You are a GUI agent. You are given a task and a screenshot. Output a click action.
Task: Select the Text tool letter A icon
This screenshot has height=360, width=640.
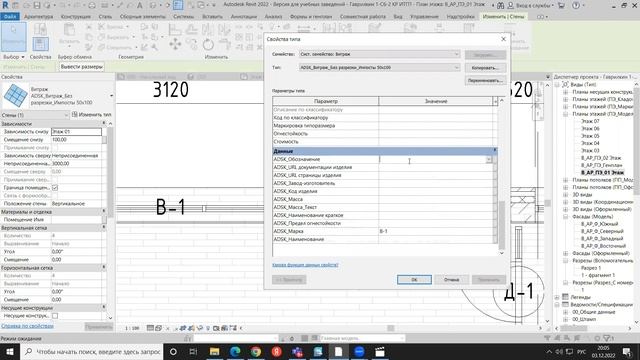click(140, 5)
